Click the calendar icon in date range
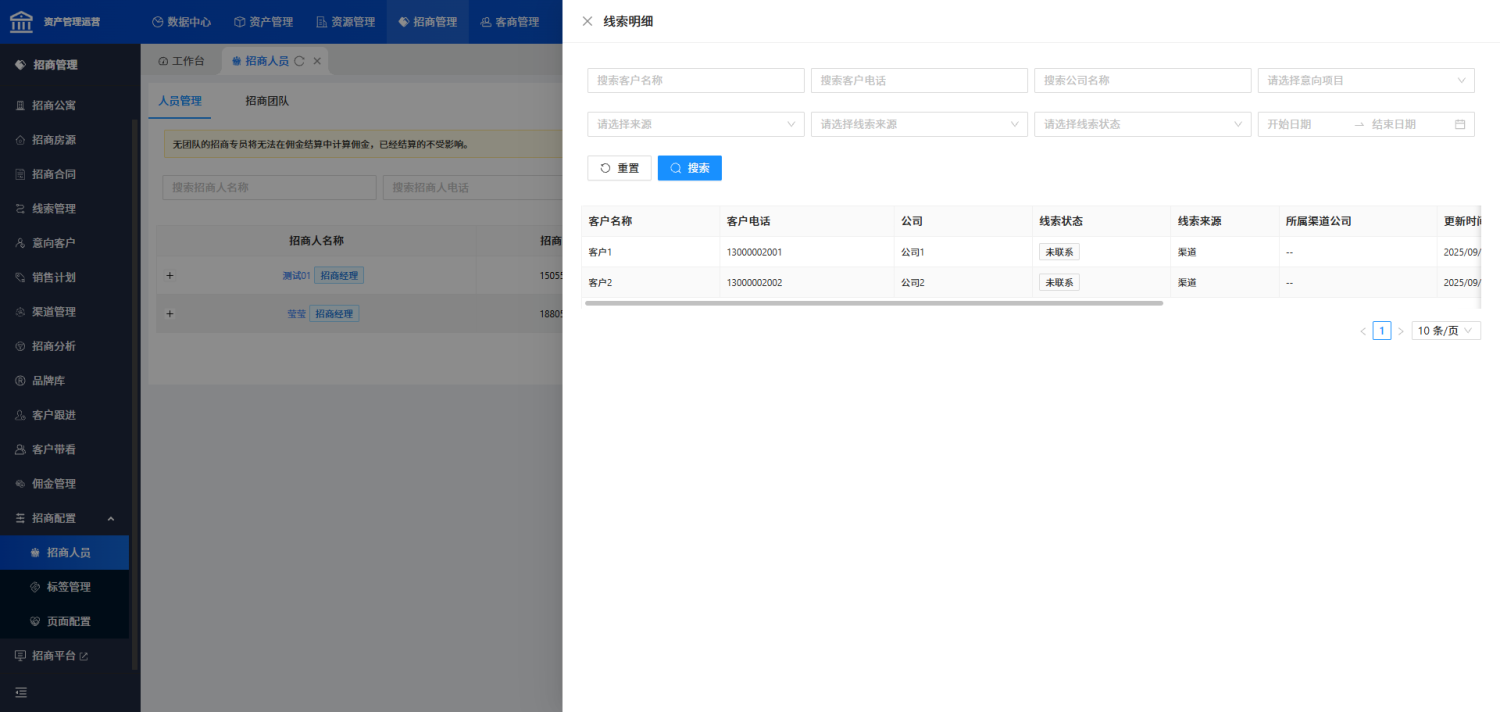The width and height of the screenshot is (1500, 712). (x=1460, y=124)
